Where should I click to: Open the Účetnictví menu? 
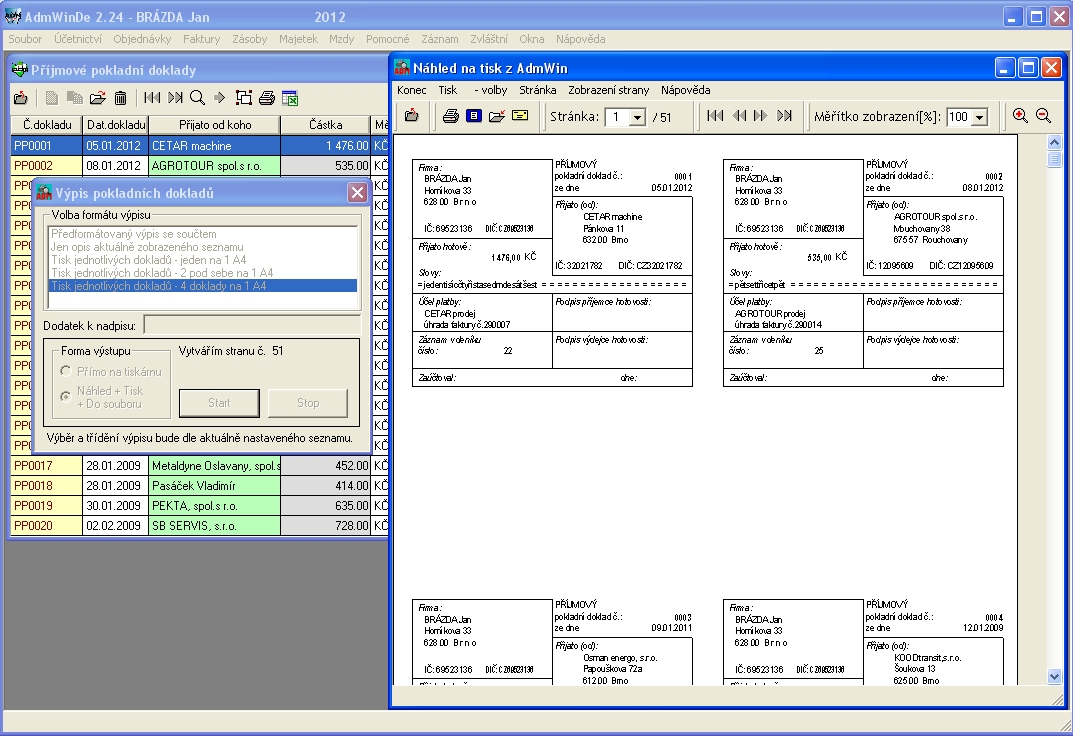click(x=78, y=39)
